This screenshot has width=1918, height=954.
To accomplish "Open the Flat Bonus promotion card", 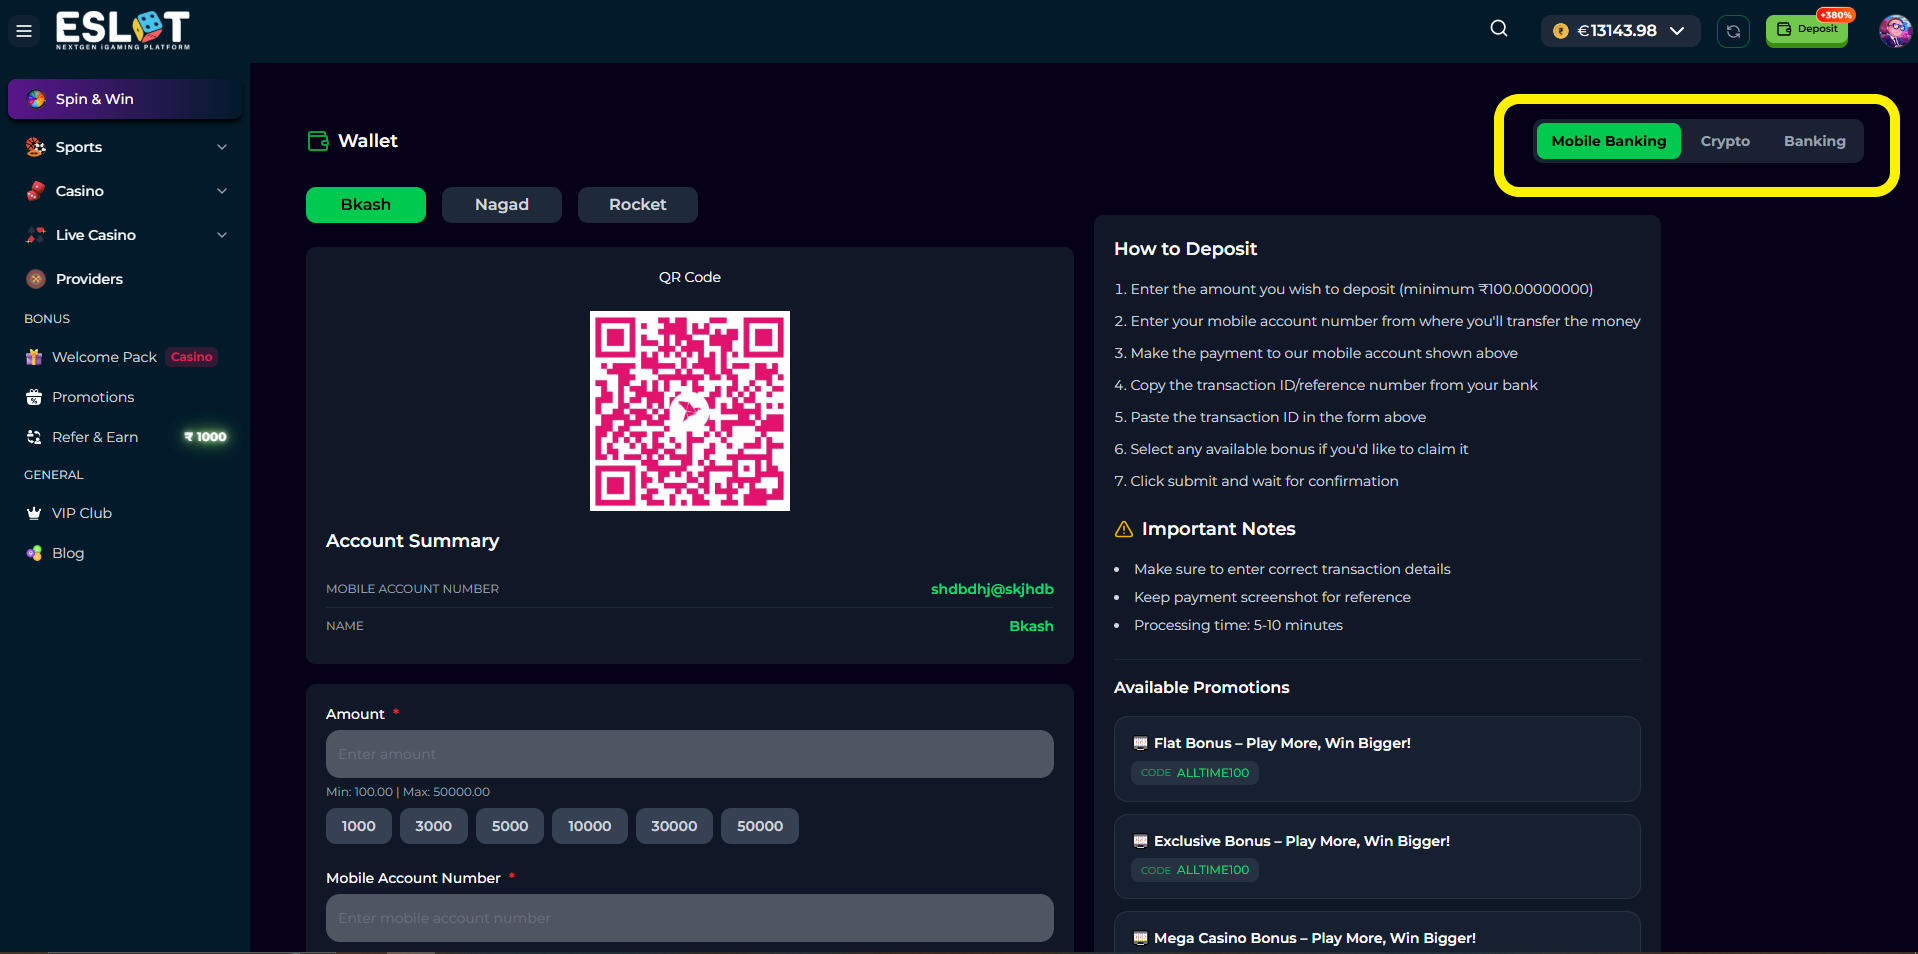I will [x=1377, y=759].
